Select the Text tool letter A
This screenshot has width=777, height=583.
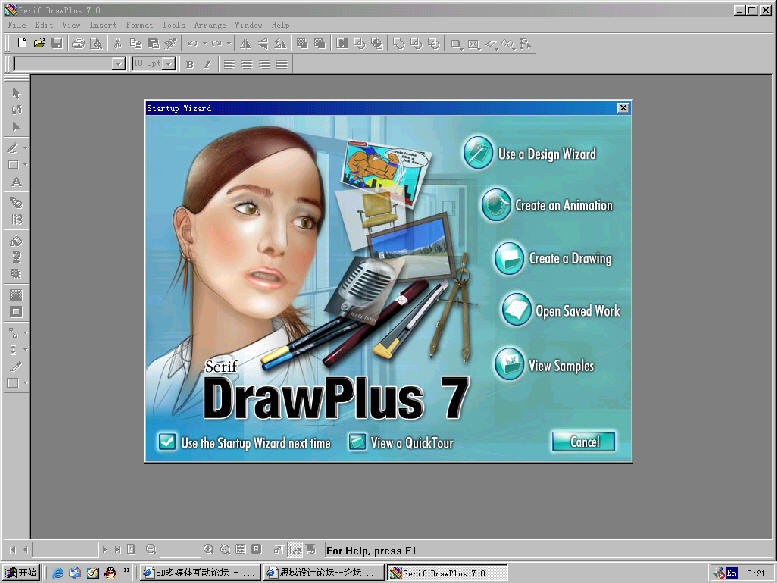16,182
